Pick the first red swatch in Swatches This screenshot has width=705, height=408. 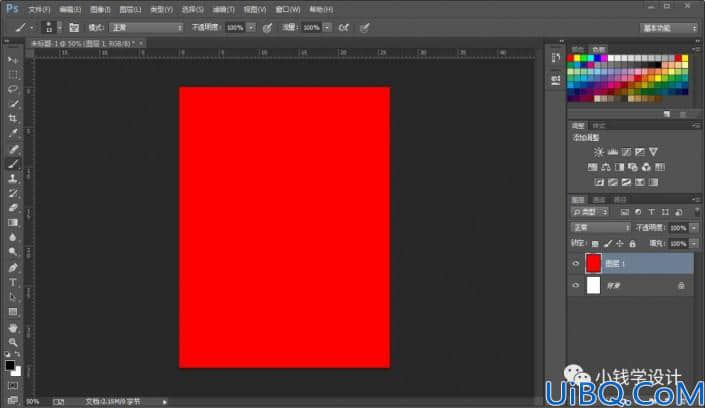pos(571,58)
